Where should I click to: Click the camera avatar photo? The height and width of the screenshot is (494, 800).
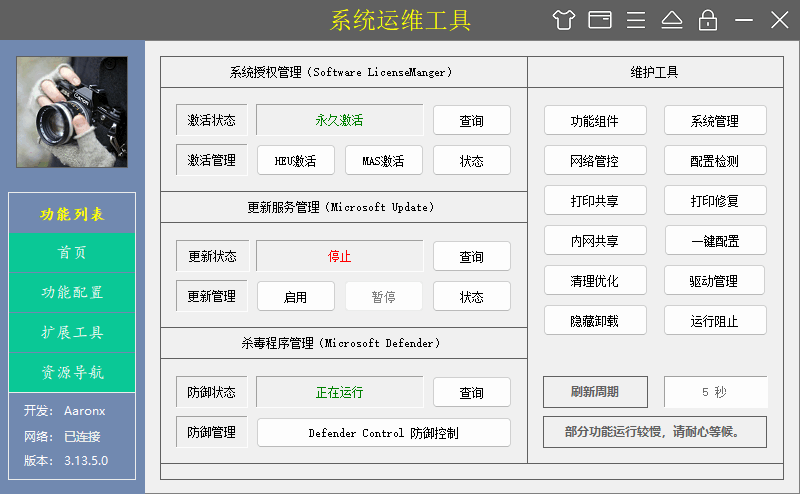tap(72, 111)
